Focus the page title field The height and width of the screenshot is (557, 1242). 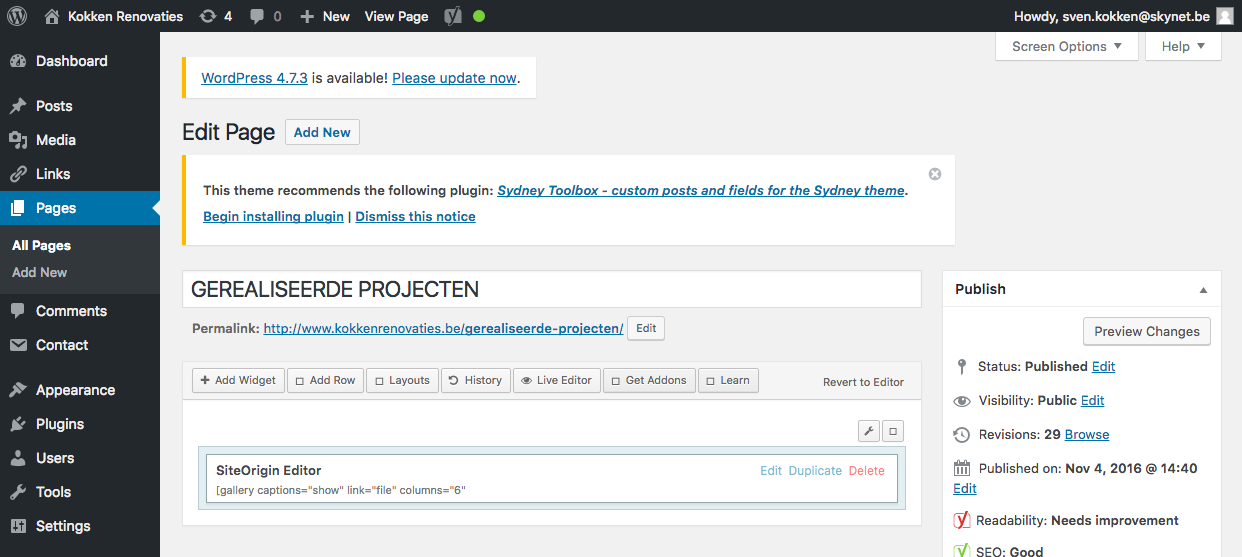tap(551, 289)
